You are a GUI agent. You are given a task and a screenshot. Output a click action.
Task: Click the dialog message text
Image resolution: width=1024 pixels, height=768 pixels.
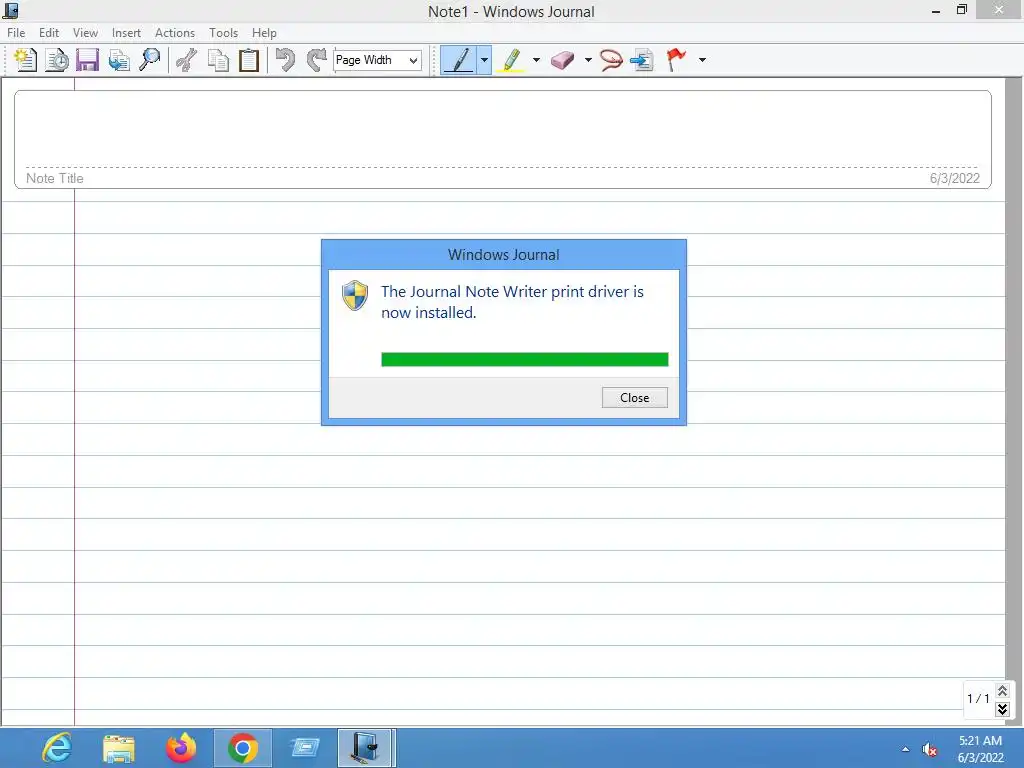point(512,302)
